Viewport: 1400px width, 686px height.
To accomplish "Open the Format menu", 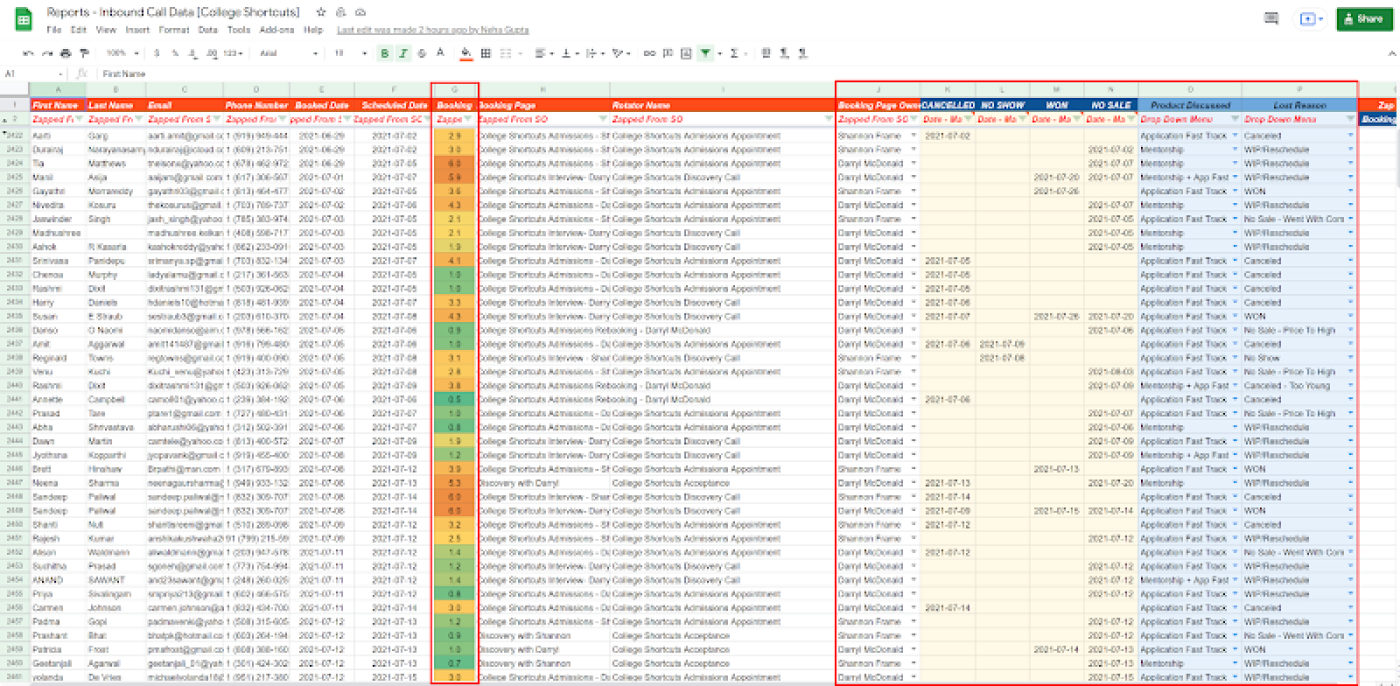I will coord(174,30).
